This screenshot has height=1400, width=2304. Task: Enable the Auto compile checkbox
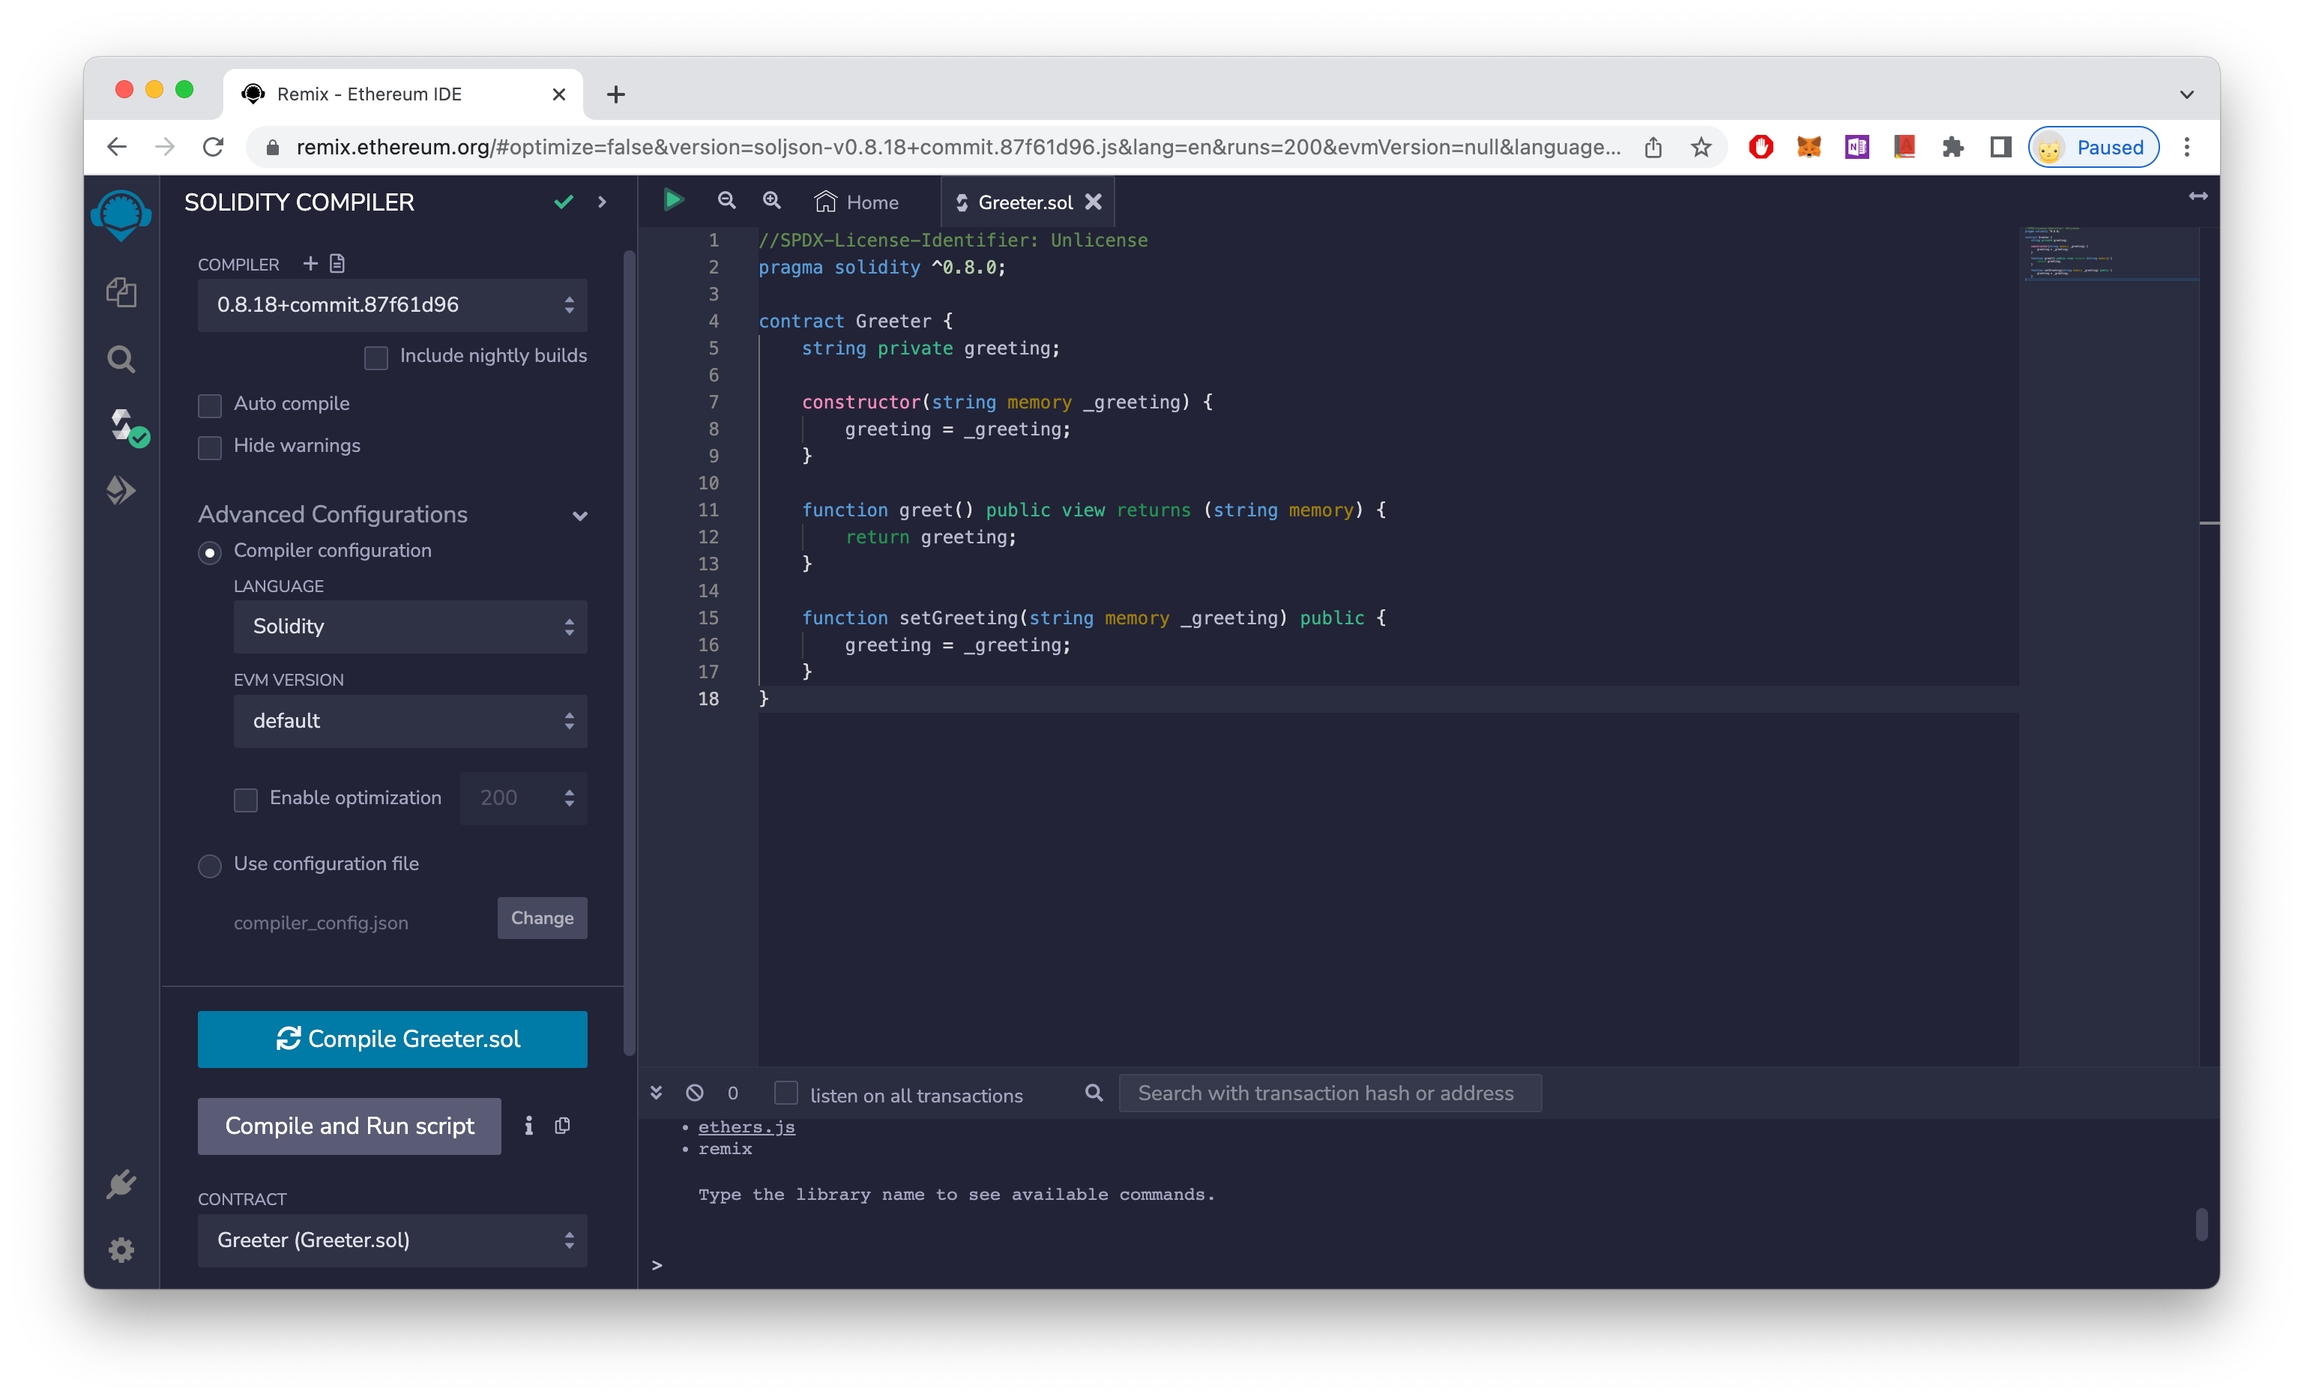click(x=210, y=405)
